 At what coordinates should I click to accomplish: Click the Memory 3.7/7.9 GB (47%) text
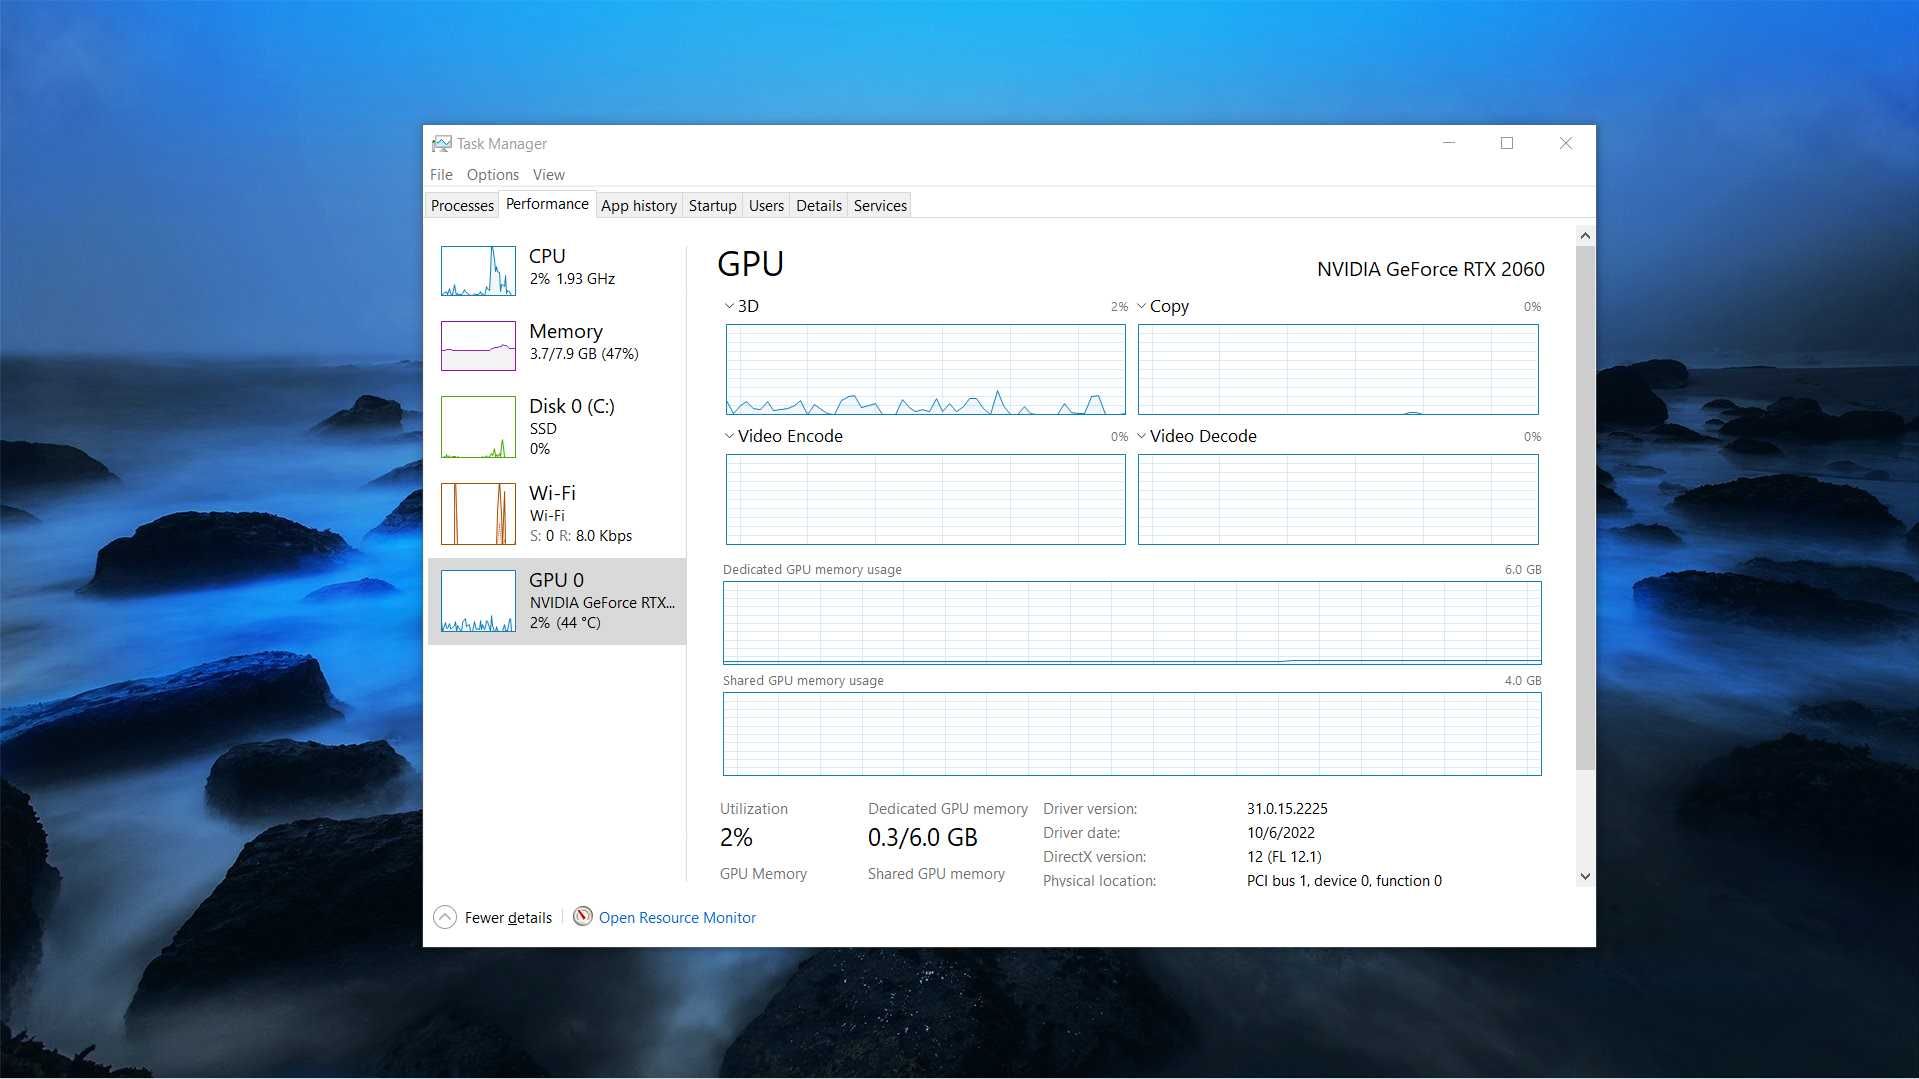[x=584, y=354]
